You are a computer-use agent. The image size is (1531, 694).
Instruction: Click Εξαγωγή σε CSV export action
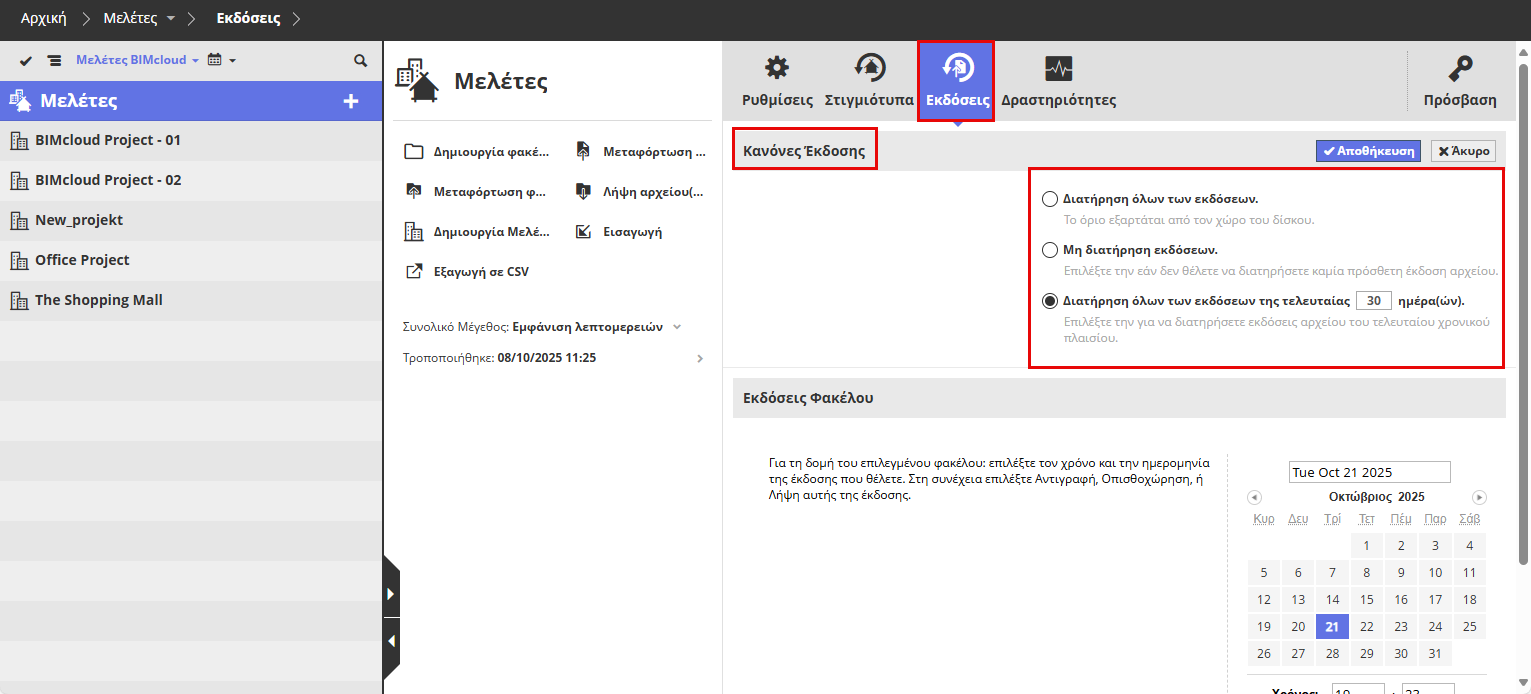[x=467, y=271]
